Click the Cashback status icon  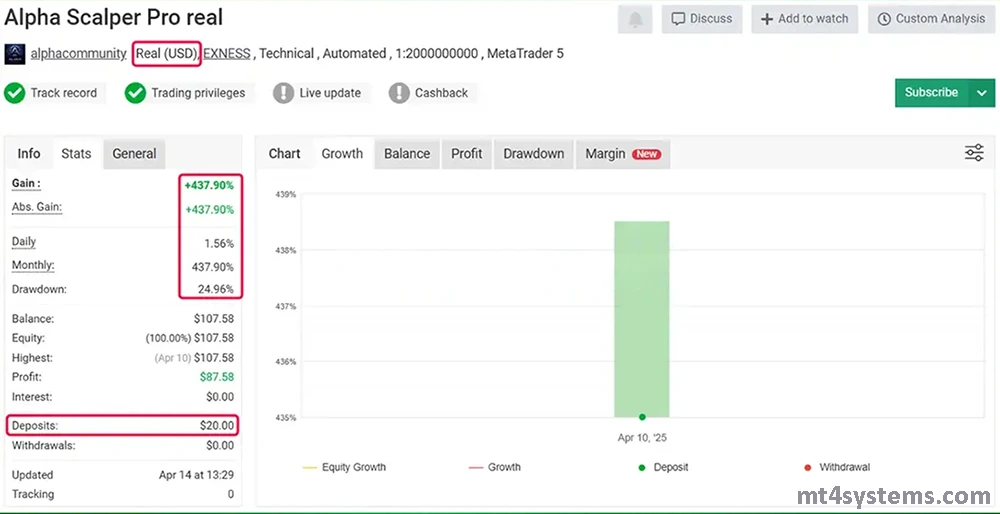click(x=399, y=93)
